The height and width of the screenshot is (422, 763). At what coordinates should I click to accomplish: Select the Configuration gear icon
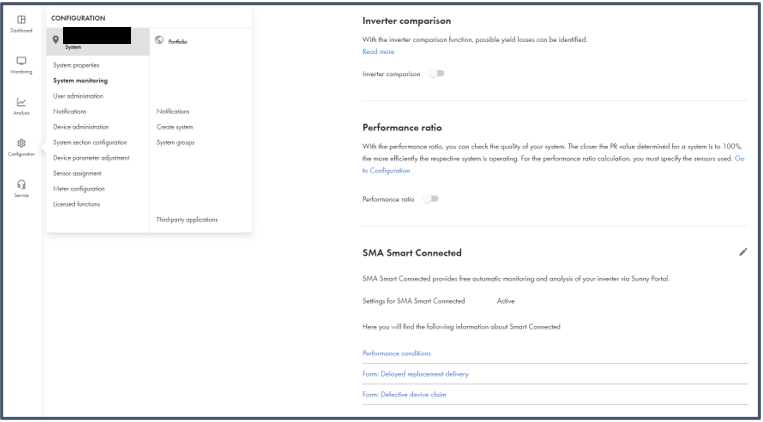(21, 144)
